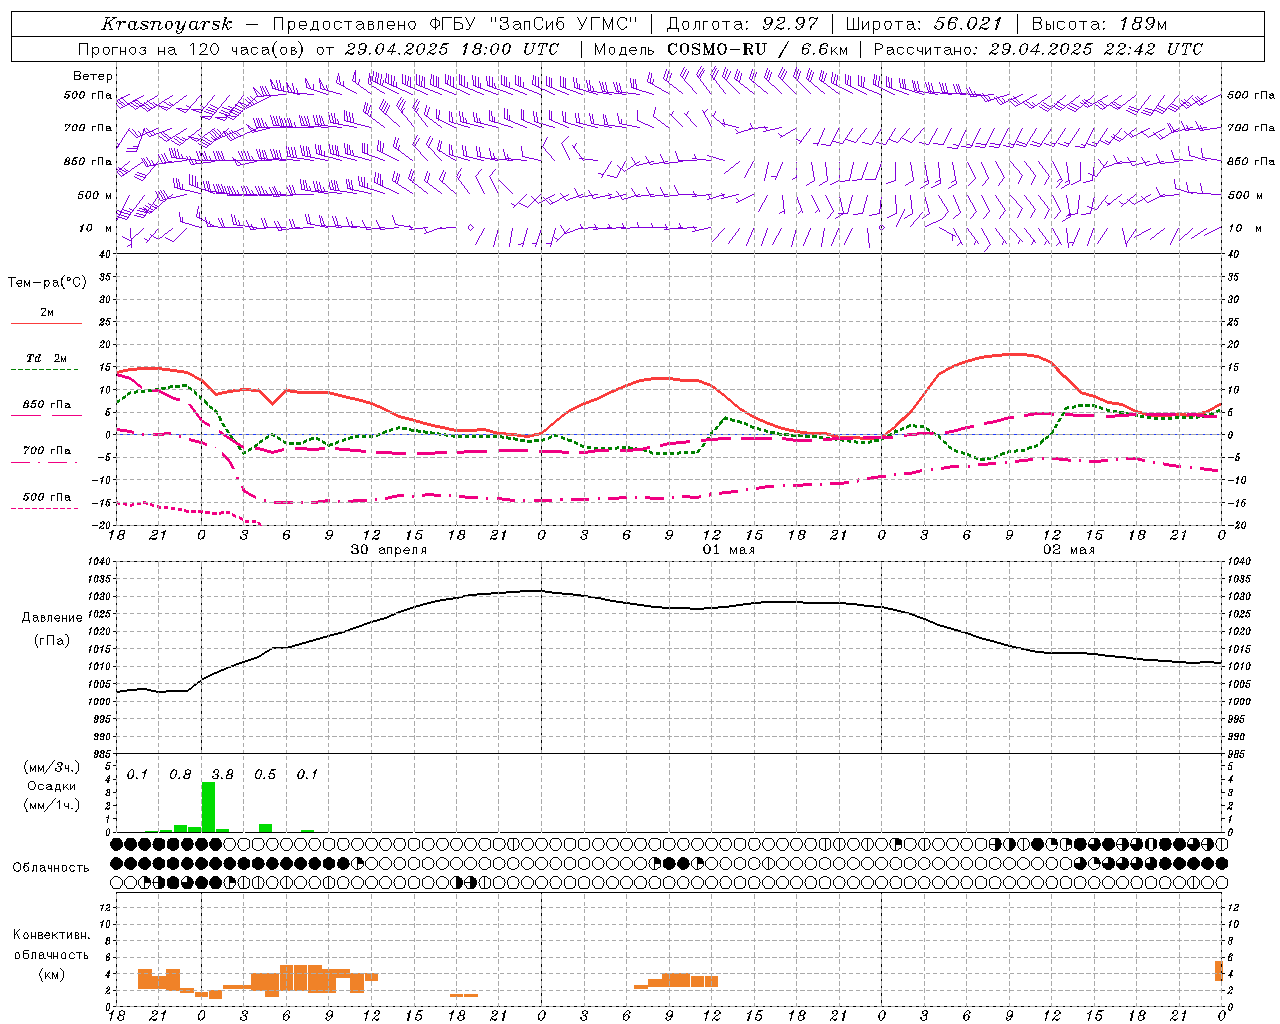Click the 'Осадки' precipitation label

click(x=51, y=786)
